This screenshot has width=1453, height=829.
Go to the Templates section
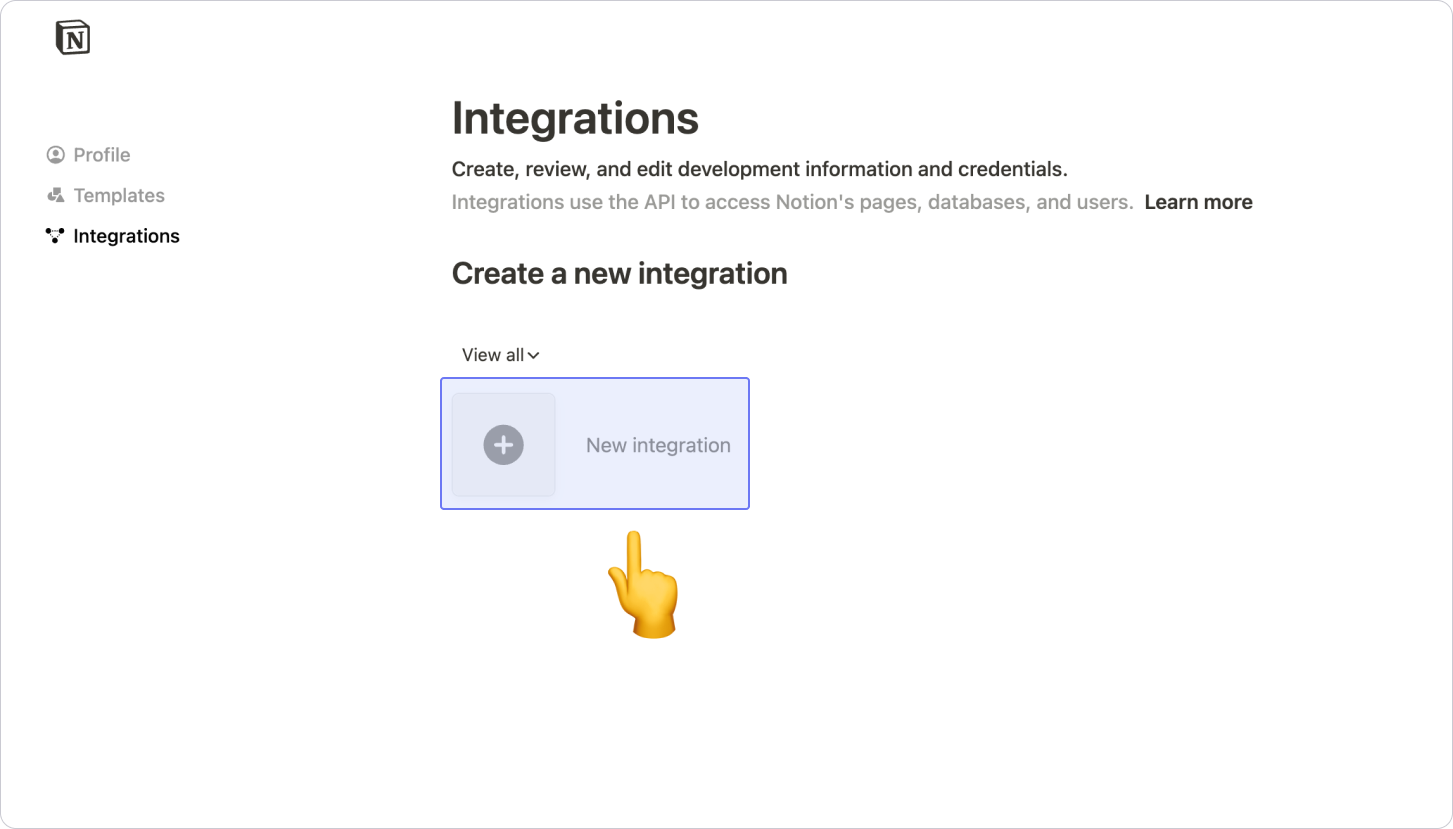[119, 196]
